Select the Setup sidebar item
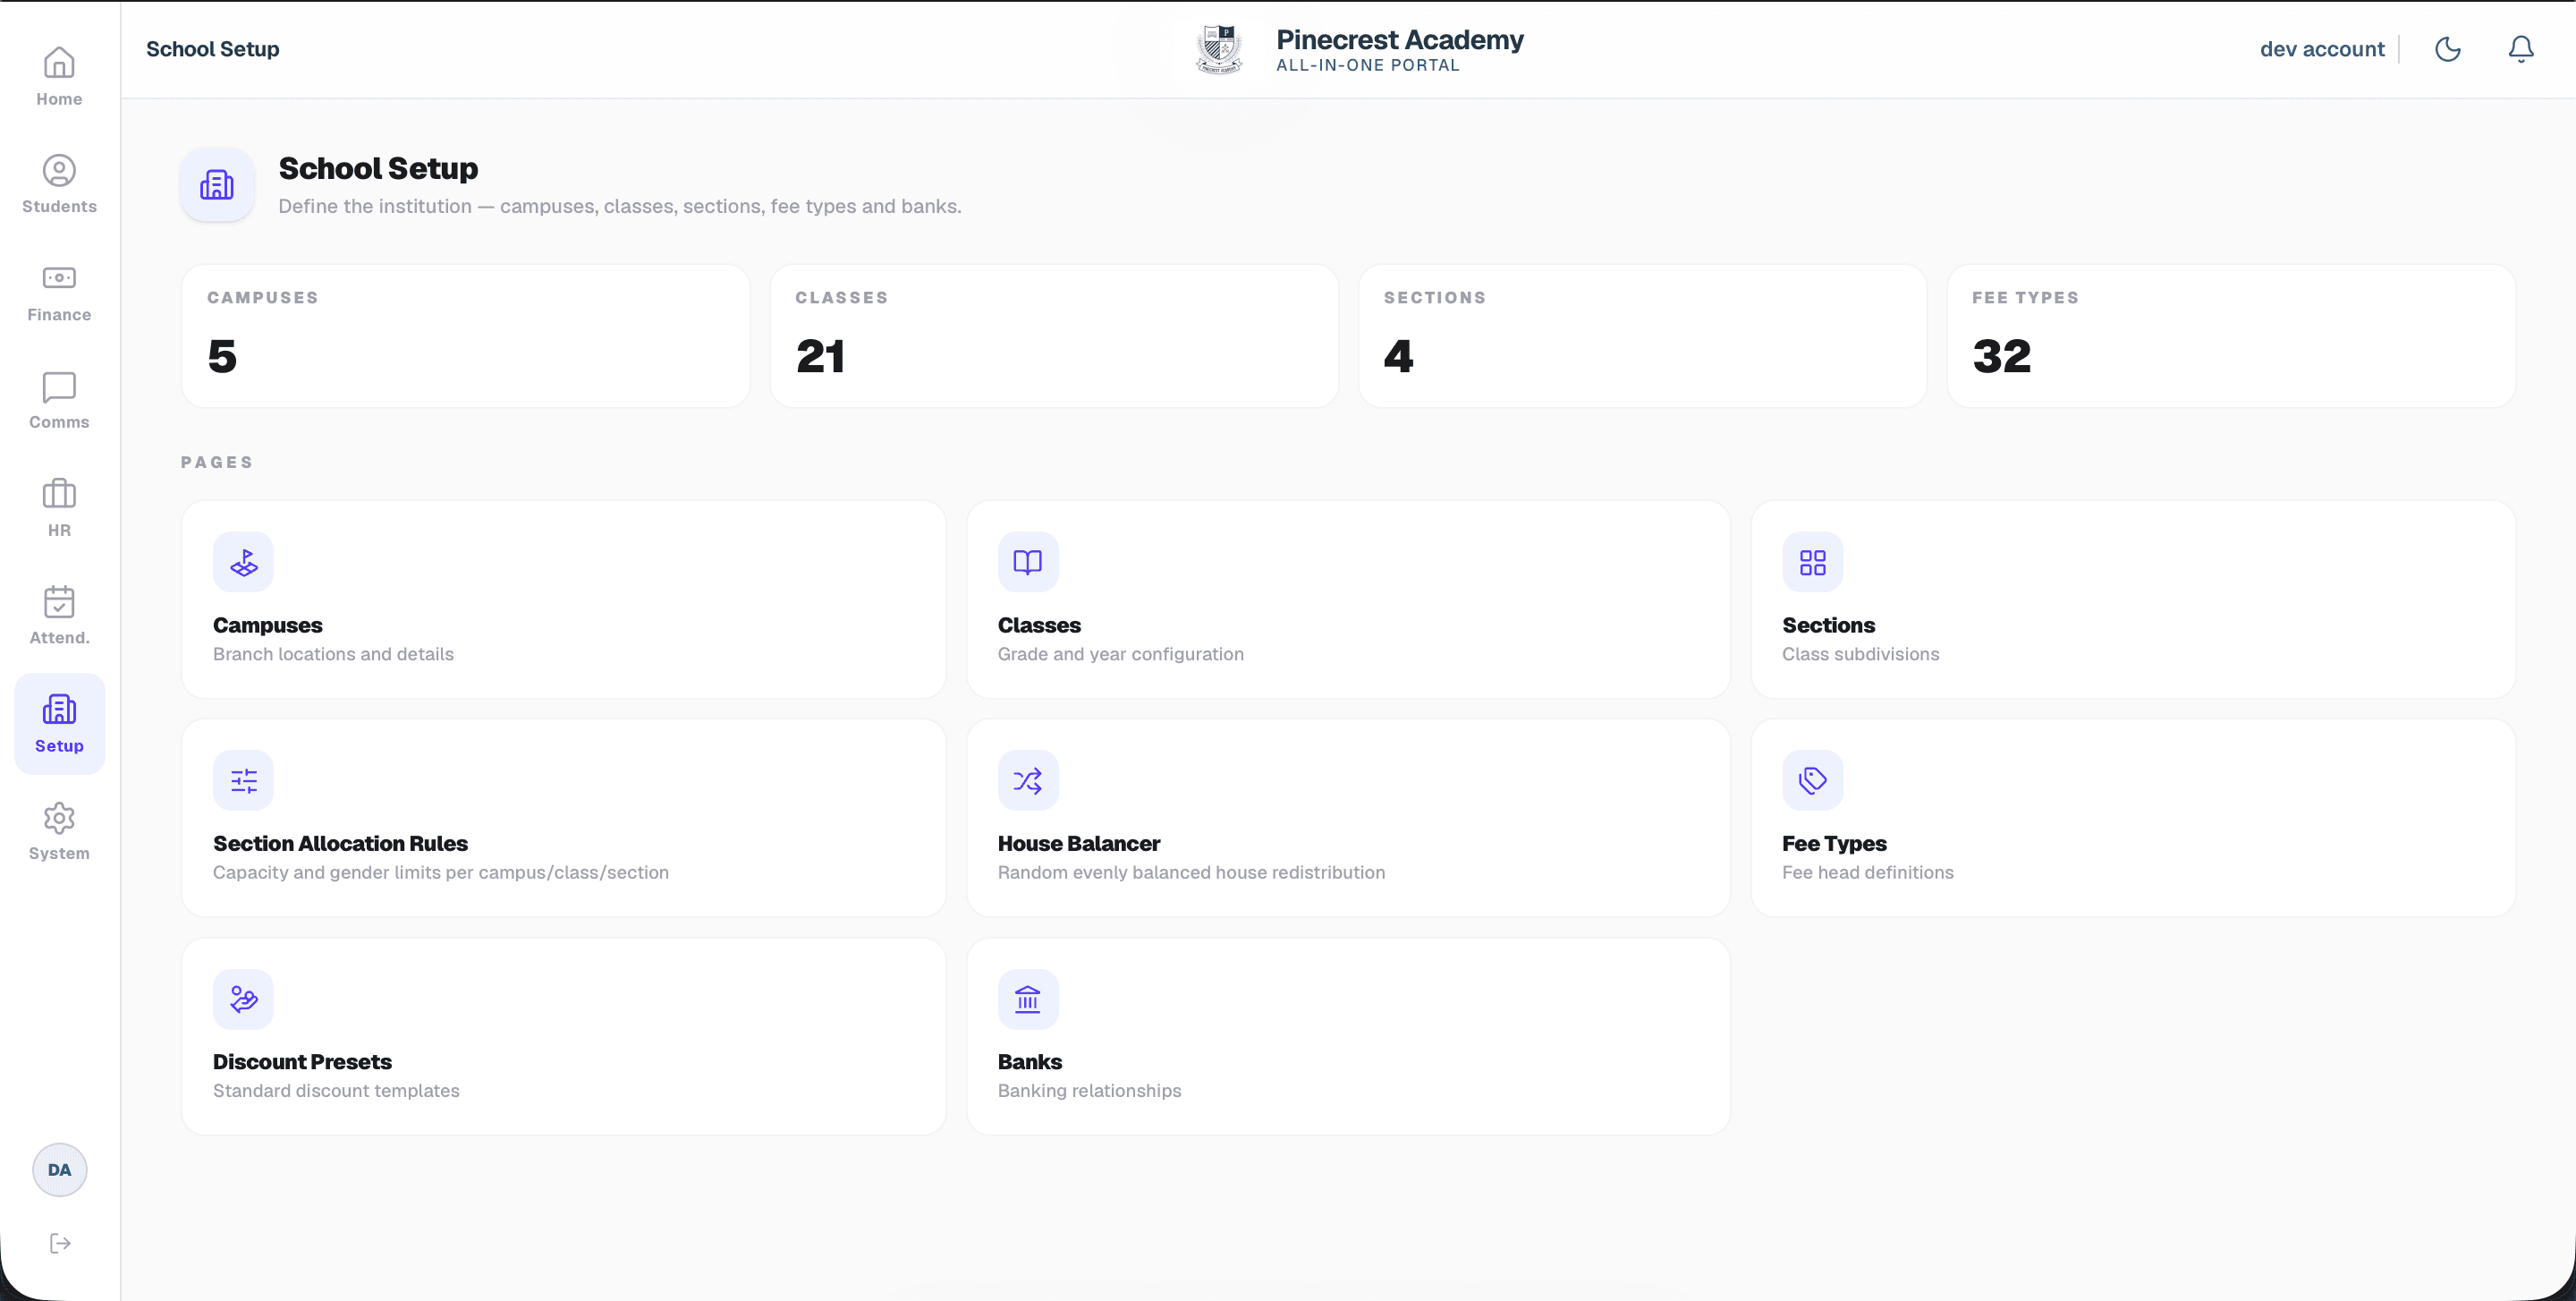 point(59,723)
